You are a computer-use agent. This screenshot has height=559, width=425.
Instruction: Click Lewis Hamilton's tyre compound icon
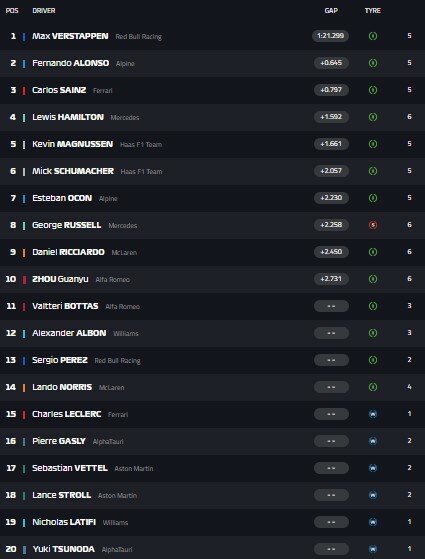tap(373, 117)
